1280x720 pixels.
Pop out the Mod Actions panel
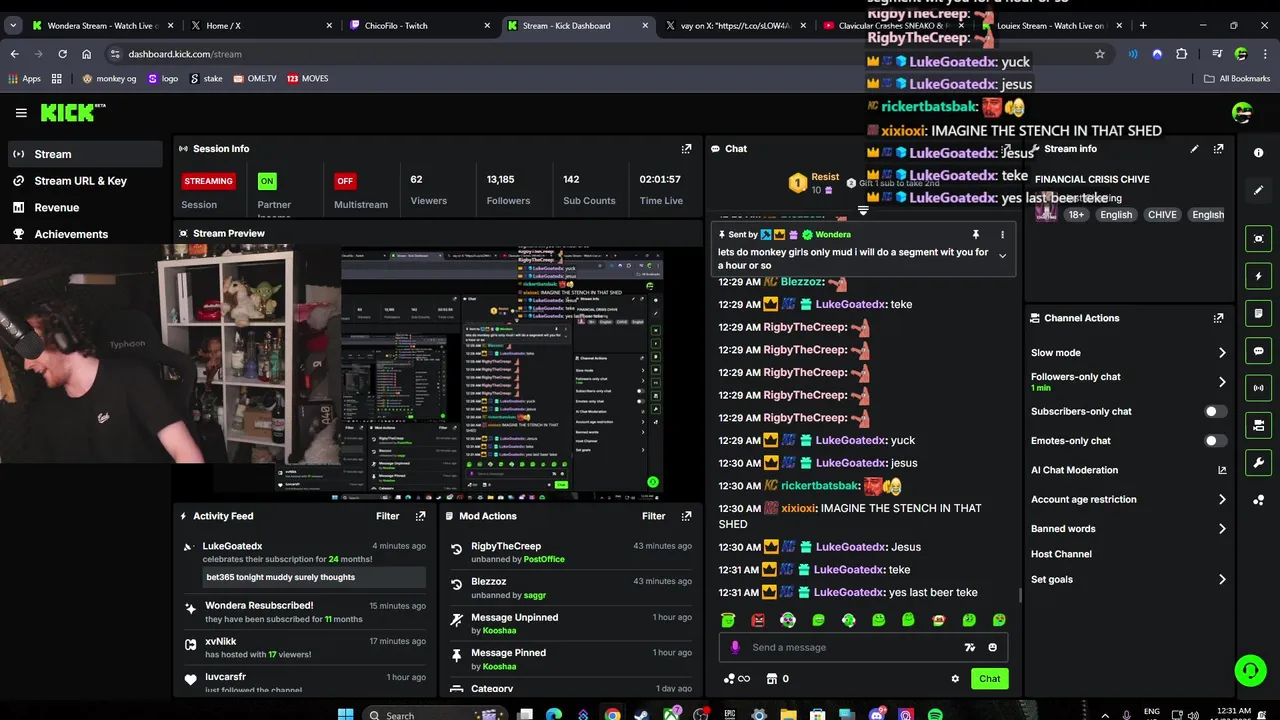click(x=686, y=516)
